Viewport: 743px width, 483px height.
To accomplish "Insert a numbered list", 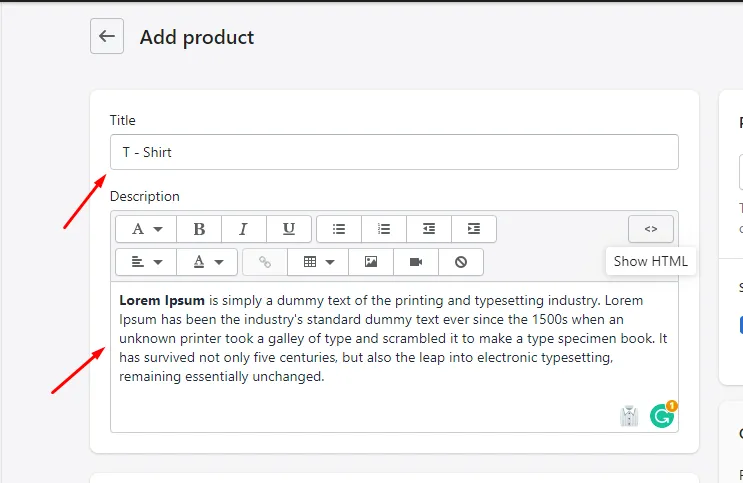I will [384, 229].
